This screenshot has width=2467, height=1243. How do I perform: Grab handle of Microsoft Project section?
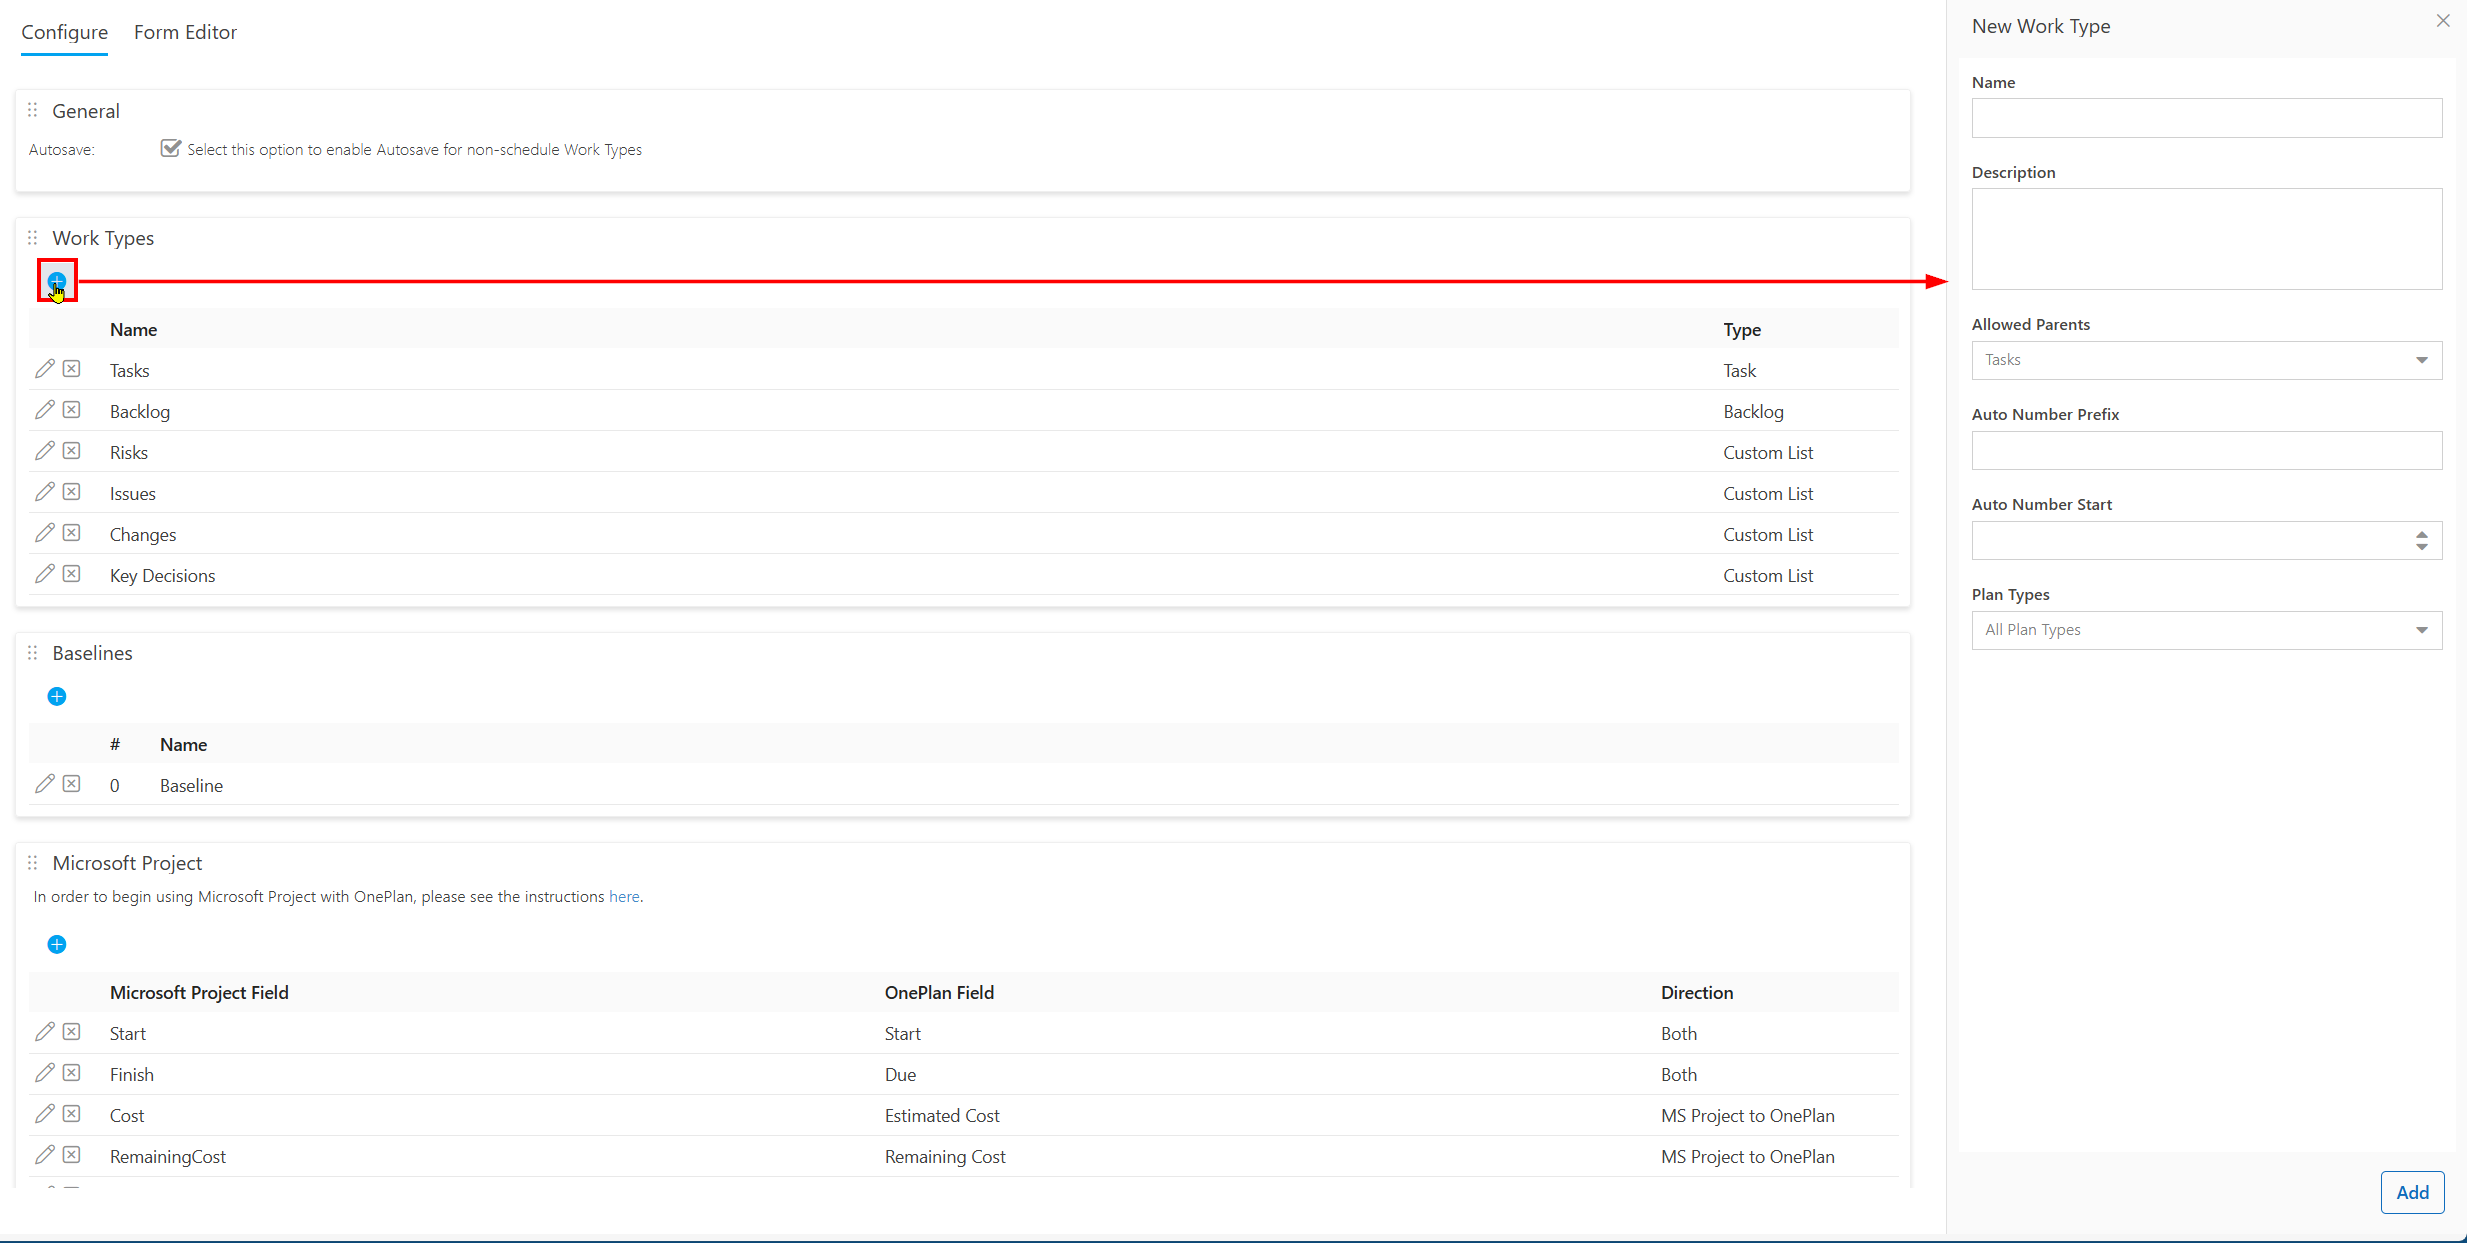click(x=33, y=863)
